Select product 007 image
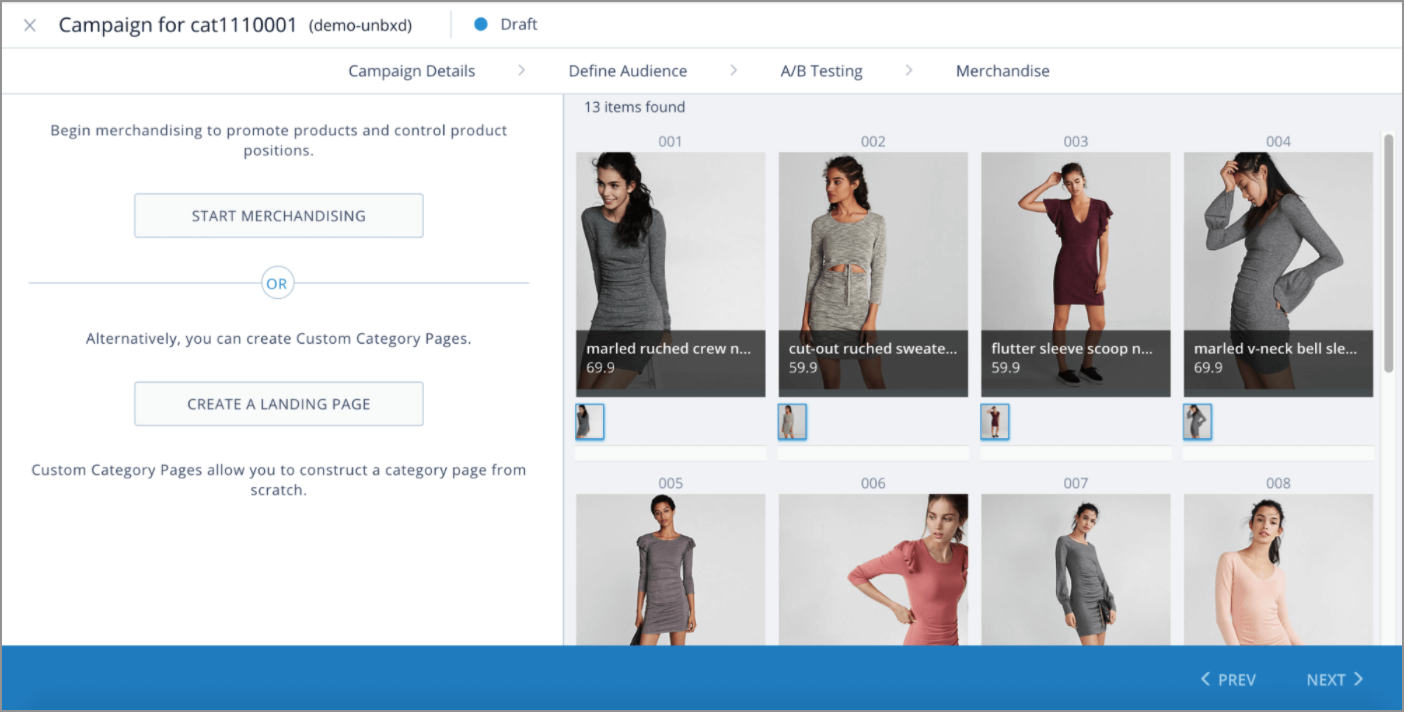 tap(1076, 569)
